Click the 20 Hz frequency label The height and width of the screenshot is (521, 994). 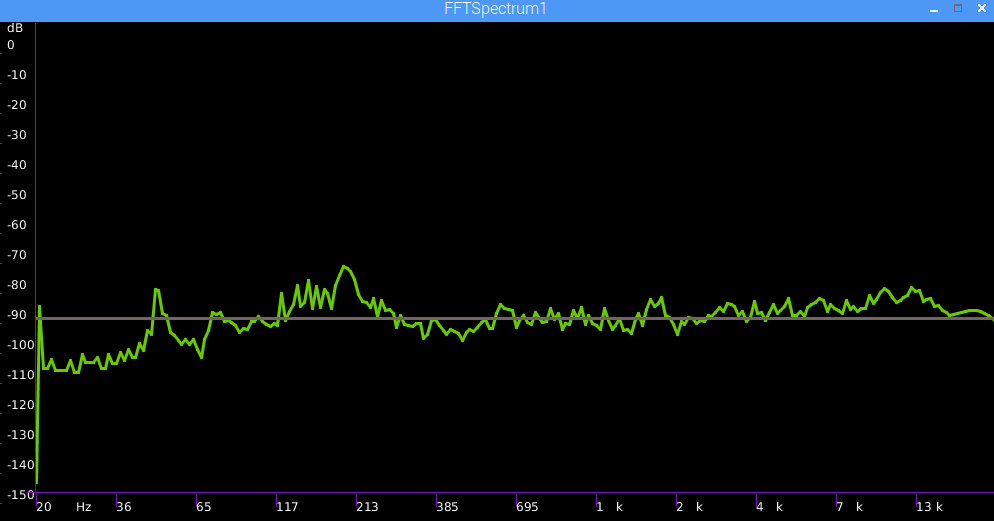[44, 507]
